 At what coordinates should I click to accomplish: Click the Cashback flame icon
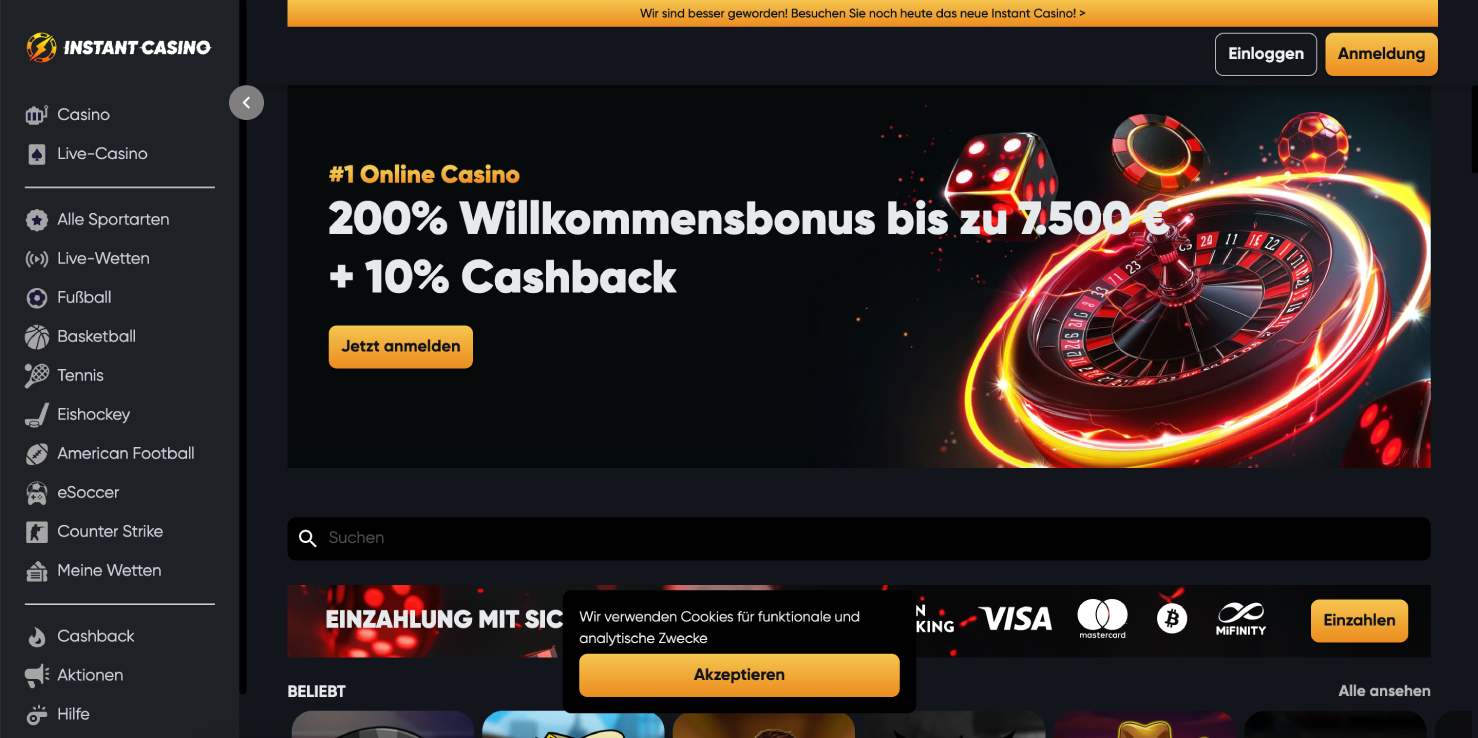point(37,637)
